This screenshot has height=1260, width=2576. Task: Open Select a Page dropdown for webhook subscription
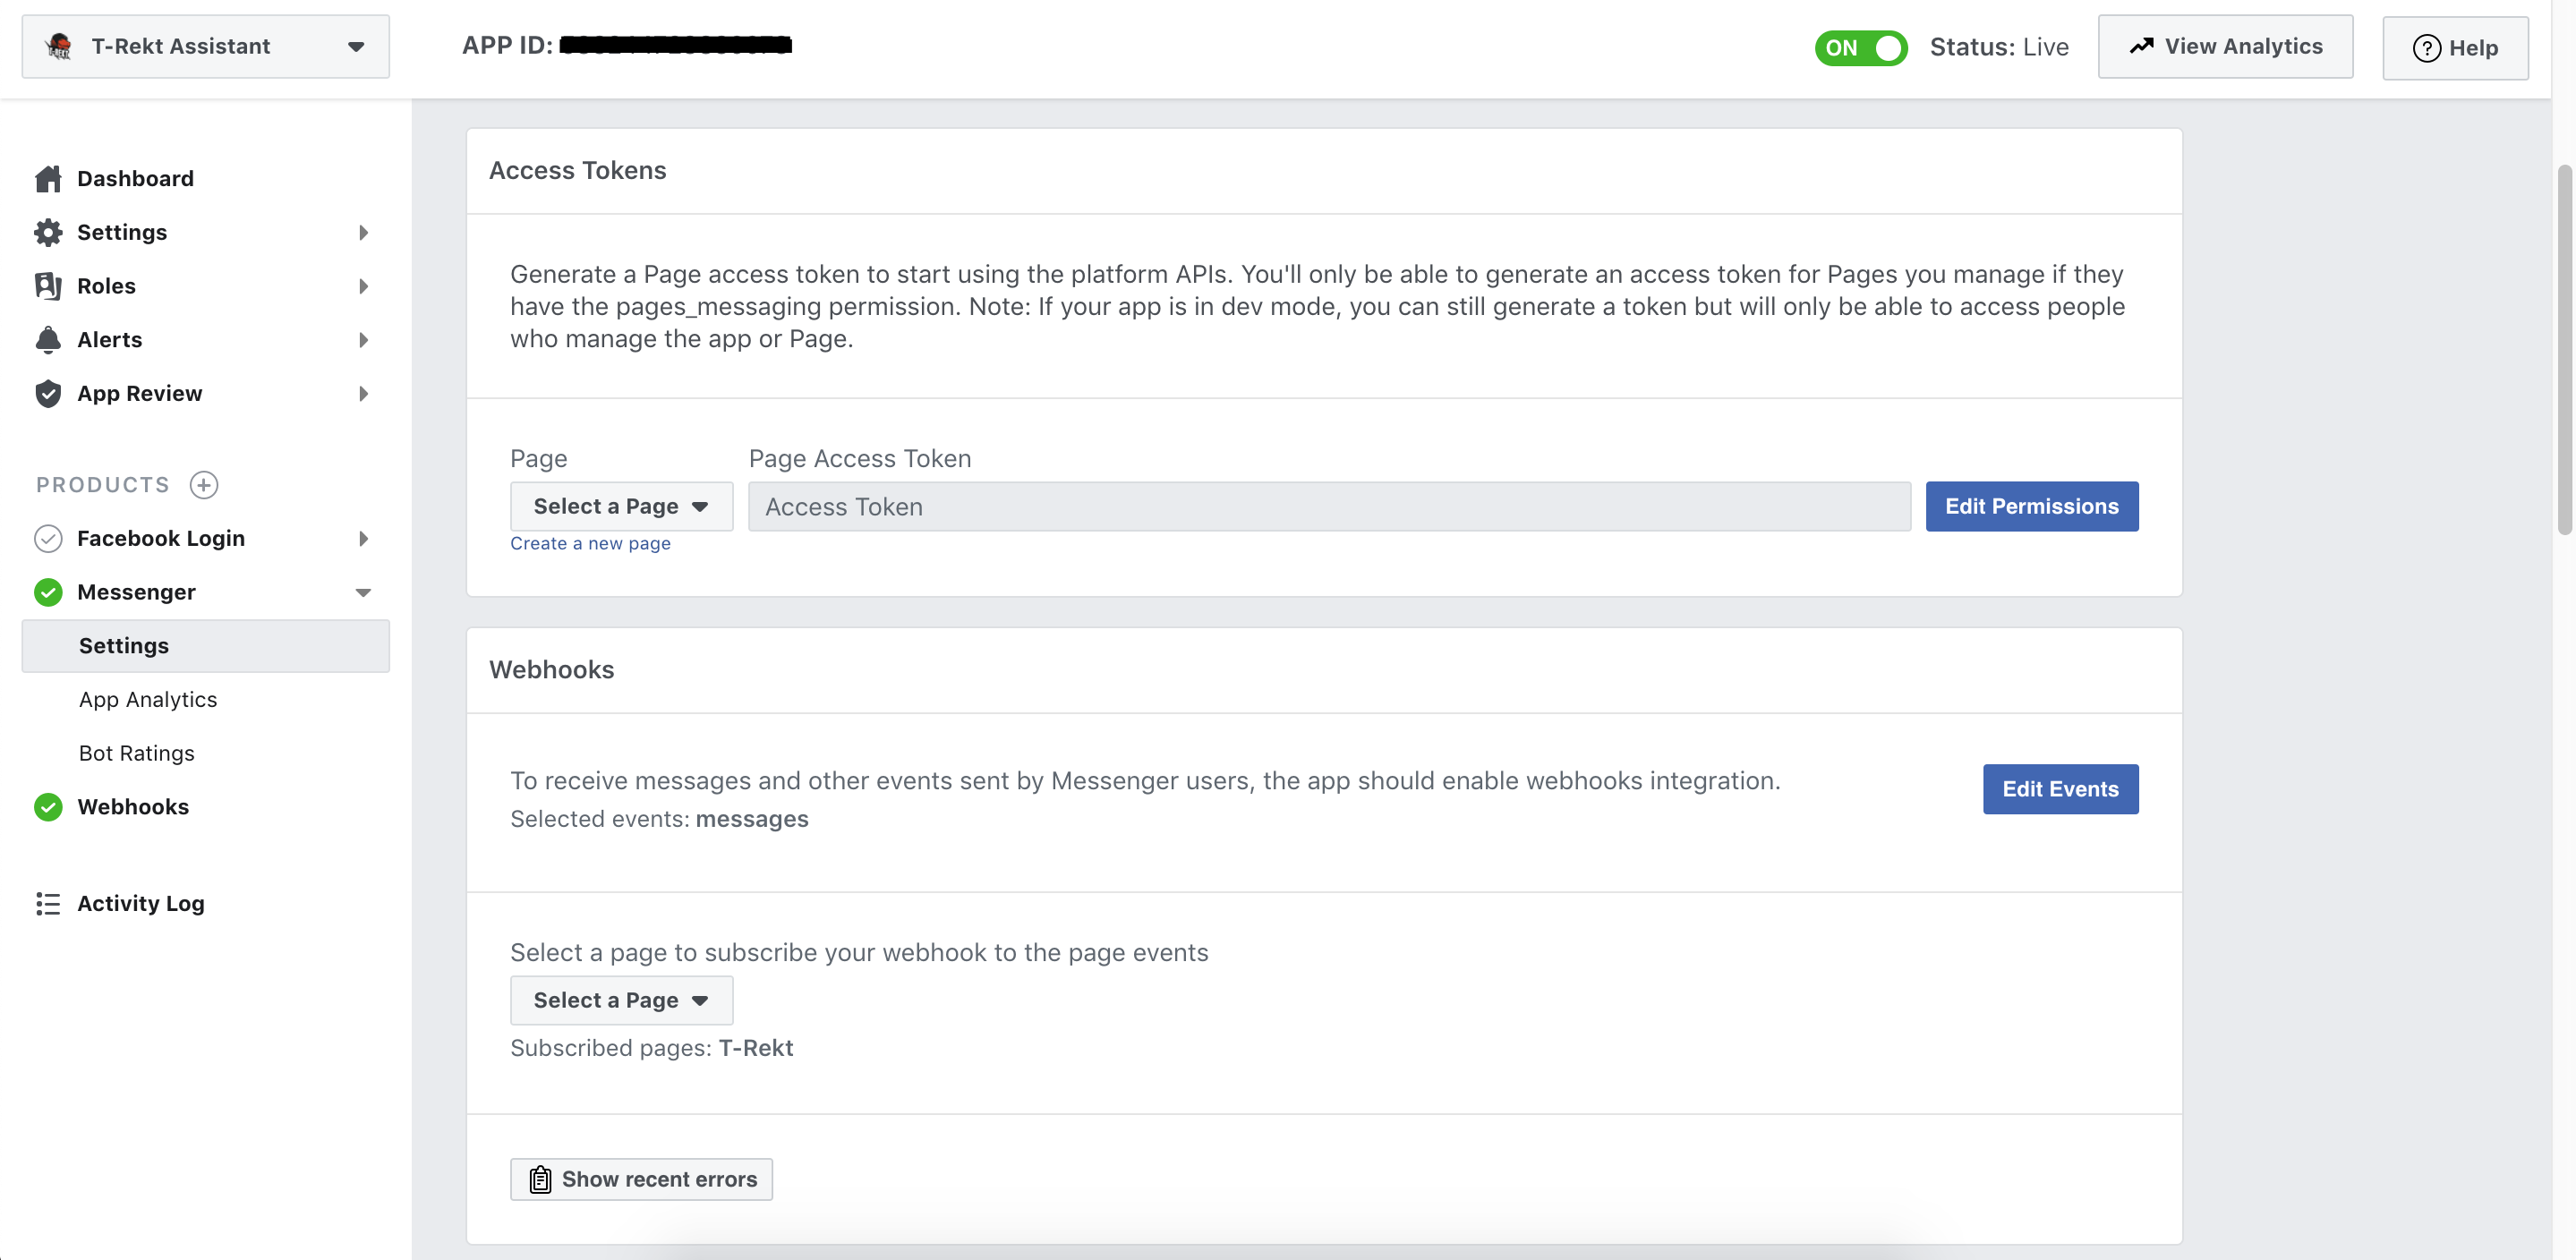click(x=621, y=1000)
